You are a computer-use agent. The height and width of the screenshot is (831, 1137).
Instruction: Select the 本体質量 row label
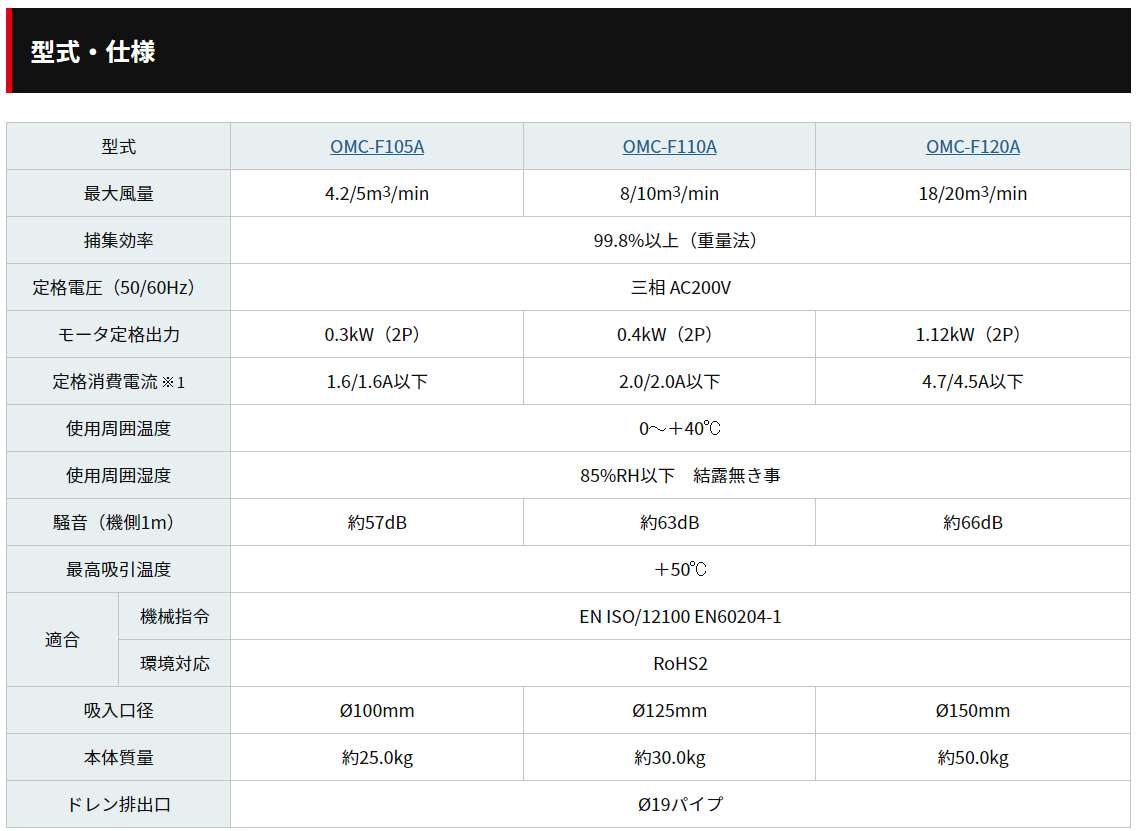point(119,758)
